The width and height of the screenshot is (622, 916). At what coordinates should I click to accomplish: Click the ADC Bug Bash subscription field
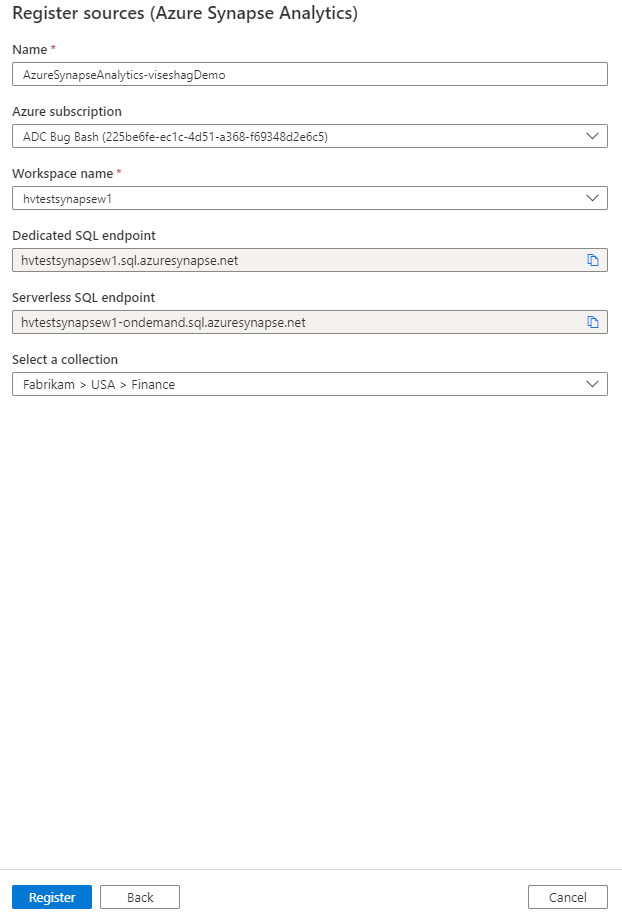click(300, 135)
